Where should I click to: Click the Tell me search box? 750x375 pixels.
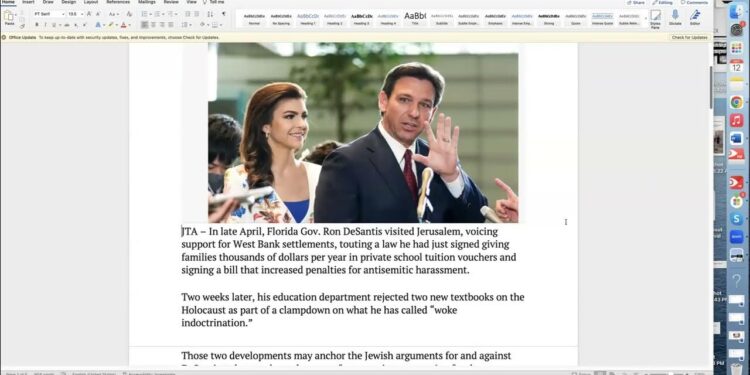213,2
